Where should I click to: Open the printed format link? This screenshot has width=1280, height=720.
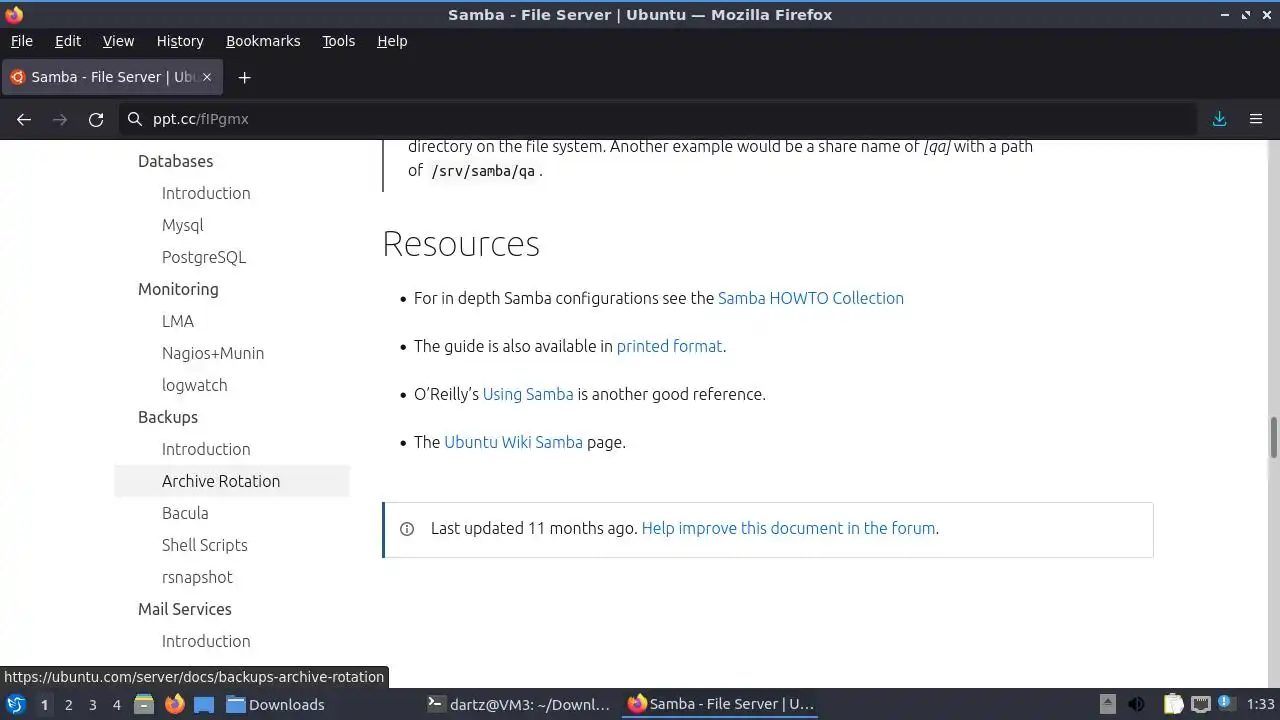tap(669, 346)
